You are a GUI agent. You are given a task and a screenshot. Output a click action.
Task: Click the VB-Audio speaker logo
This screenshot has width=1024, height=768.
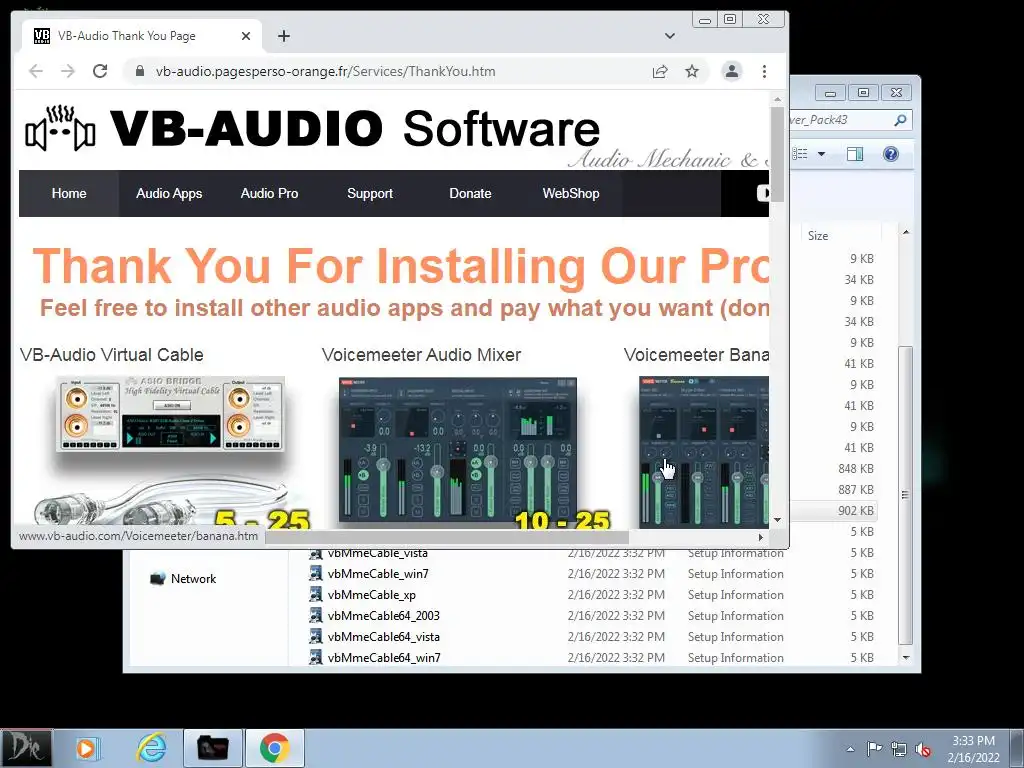coord(60,128)
